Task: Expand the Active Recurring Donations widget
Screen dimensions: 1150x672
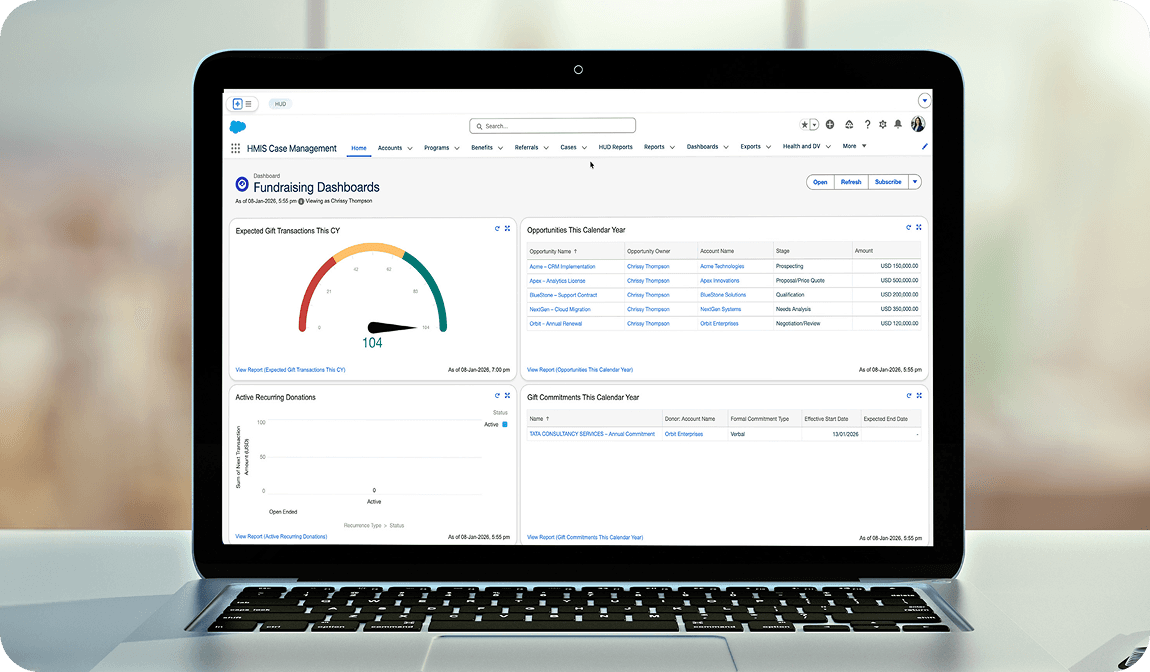Action: click(x=507, y=395)
